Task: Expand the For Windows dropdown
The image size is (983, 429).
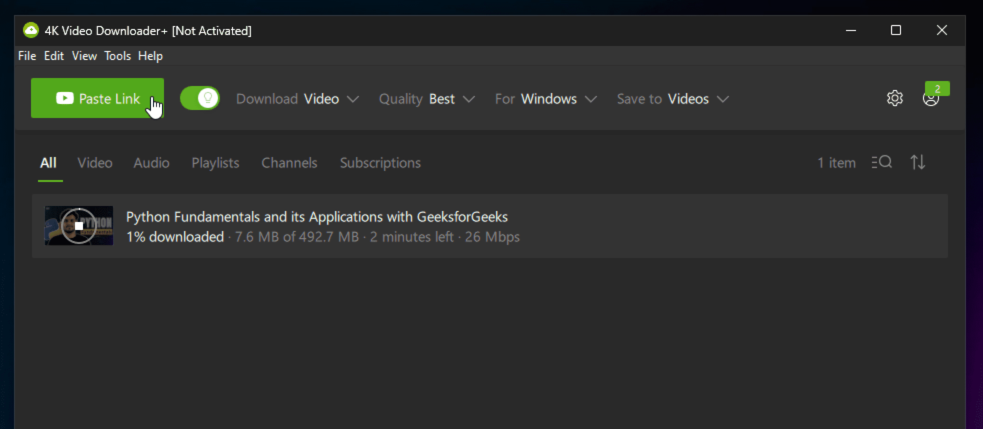Action: 545,99
